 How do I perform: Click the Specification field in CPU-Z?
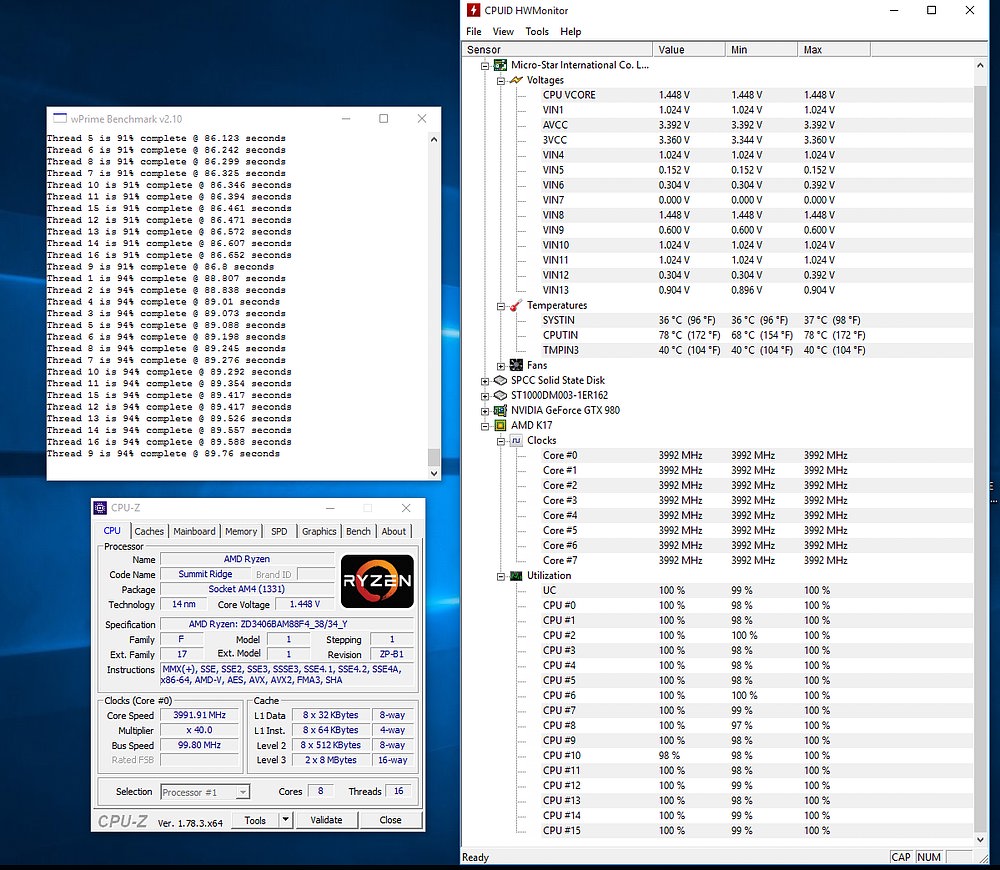pyautogui.click(x=287, y=624)
